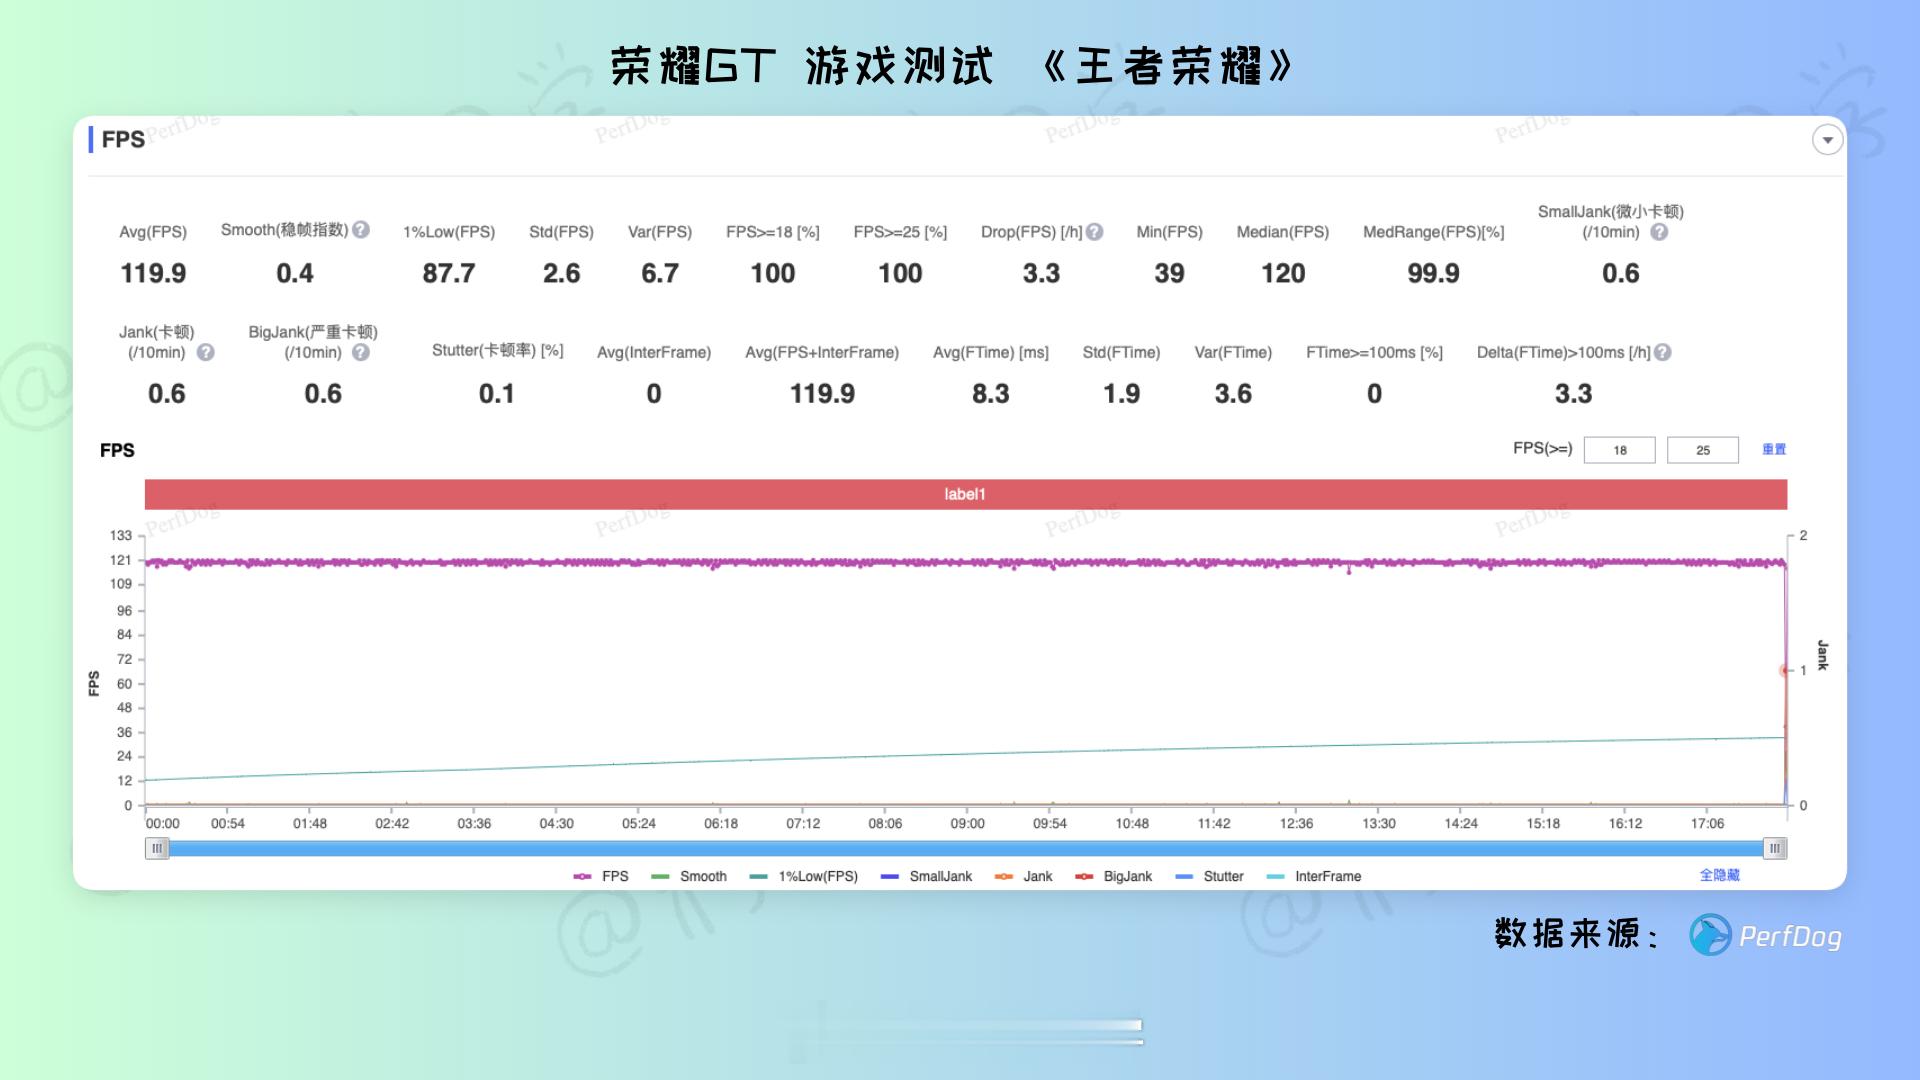The image size is (1920, 1080).
Task: Click the 重置 reset link
Action: 1774,449
